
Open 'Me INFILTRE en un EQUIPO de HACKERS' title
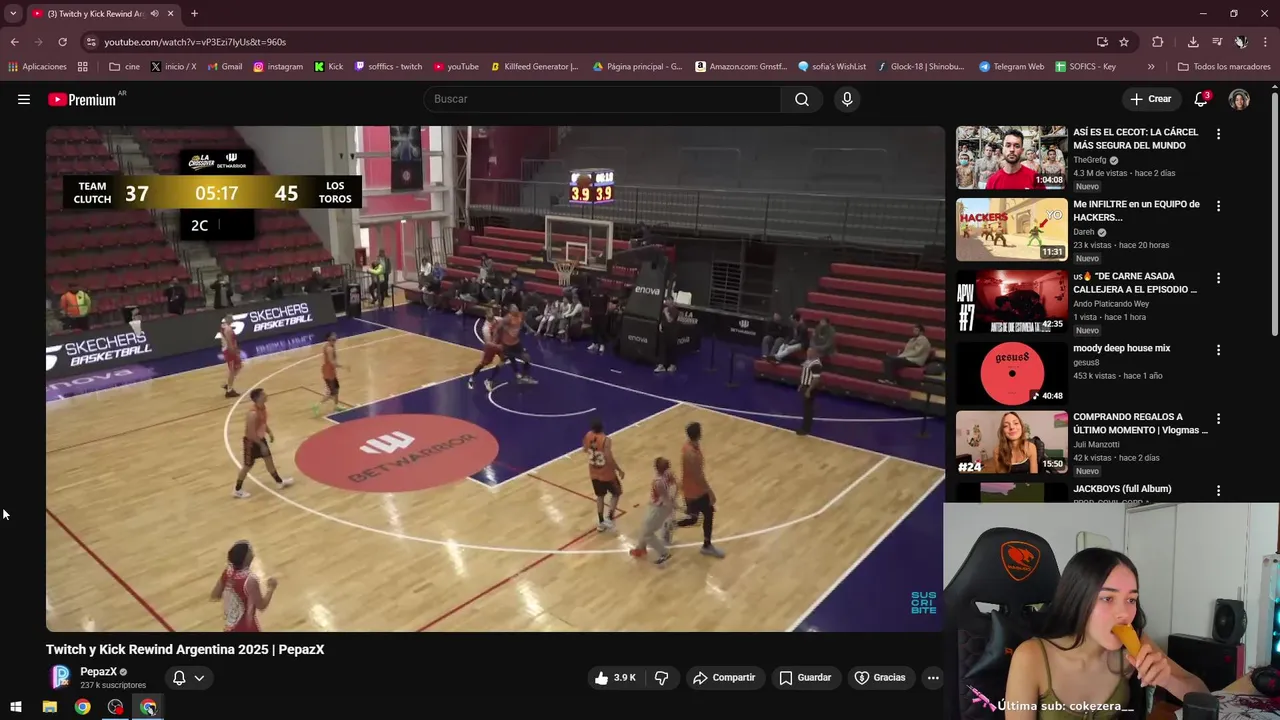tap(1136, 211)
